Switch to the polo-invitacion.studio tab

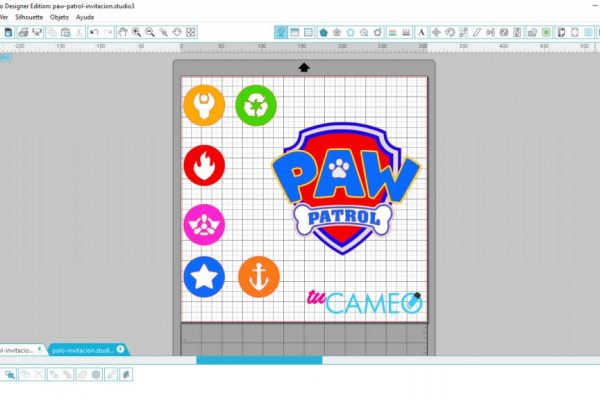83,350
